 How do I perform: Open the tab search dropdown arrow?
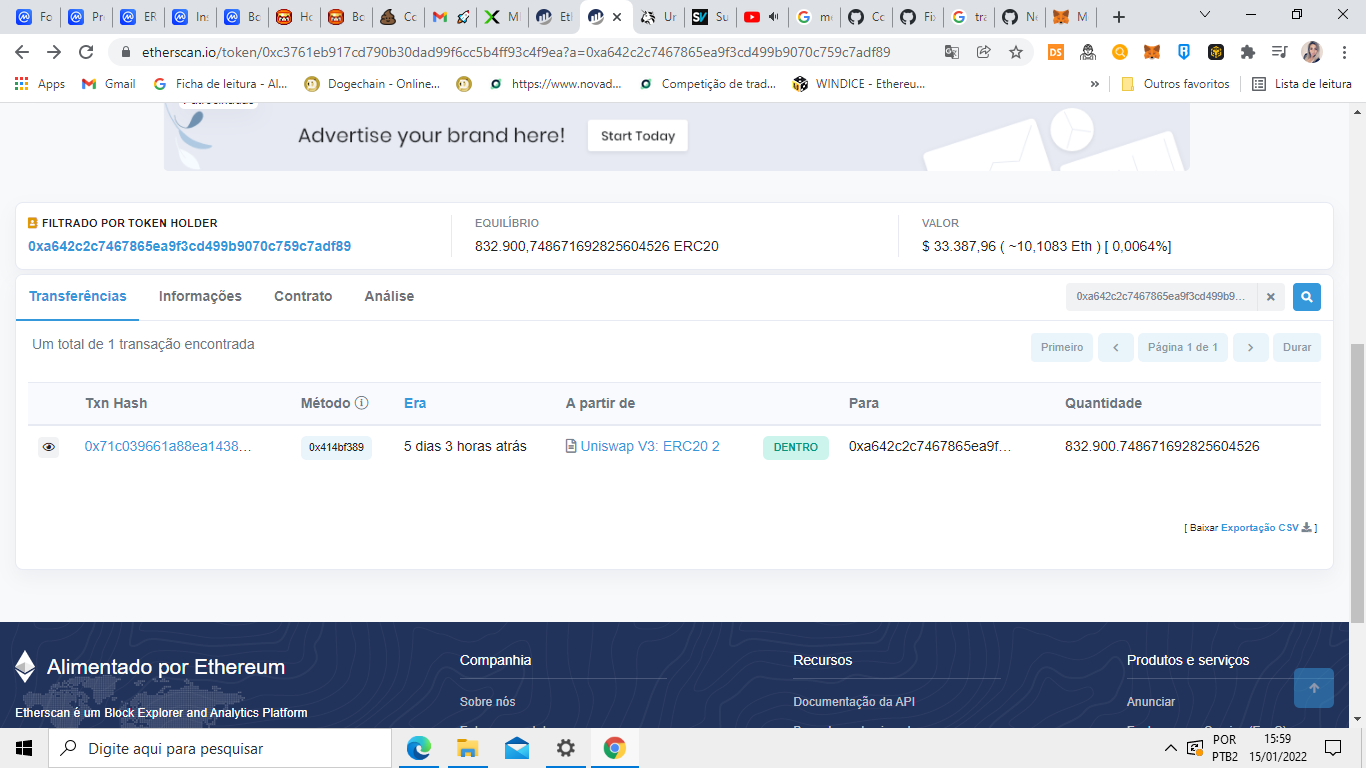pyautogui.click(x=1203, y=16)
